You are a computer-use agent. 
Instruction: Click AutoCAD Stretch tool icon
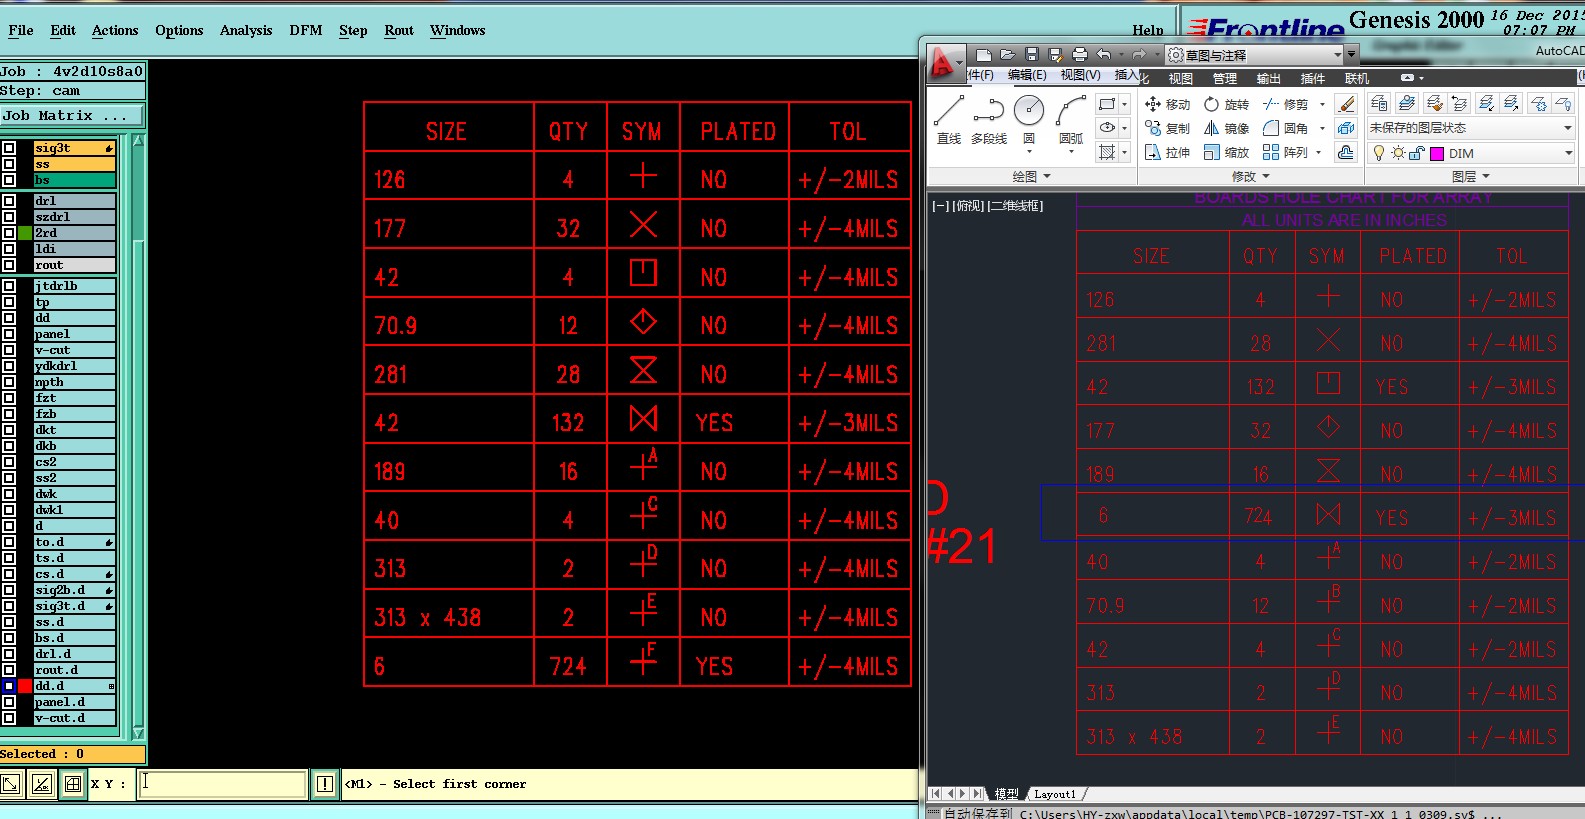pyautogui.click(x=1152, y=152)
